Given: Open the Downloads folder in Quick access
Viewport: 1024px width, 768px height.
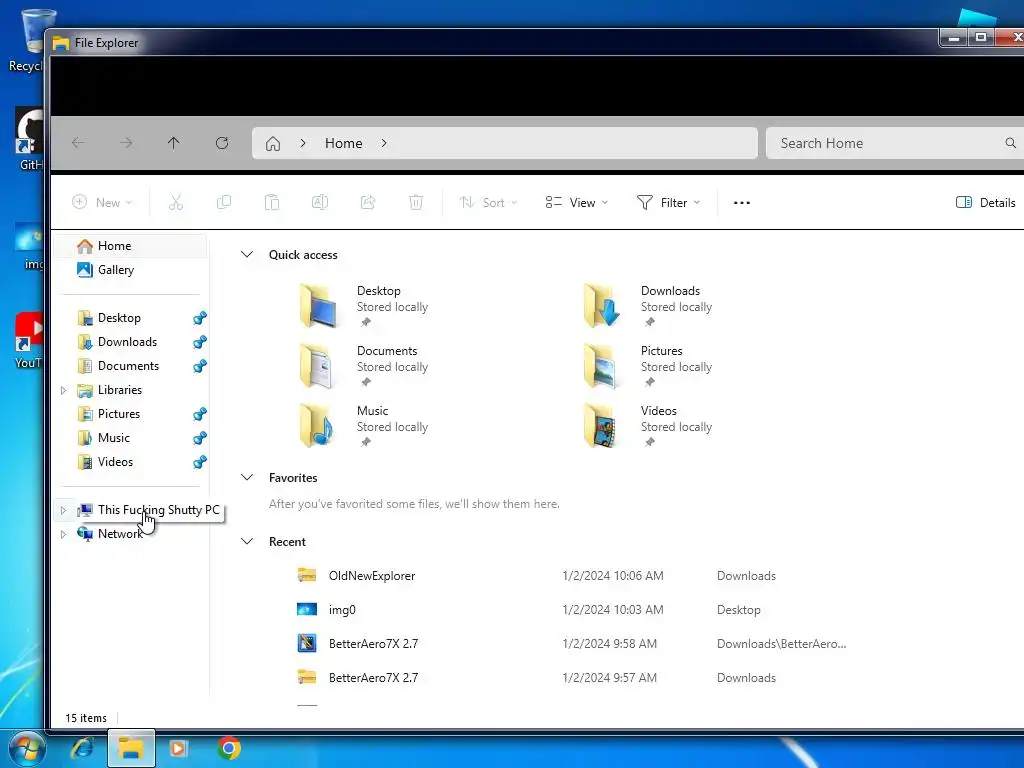Looking at the screenshot, I should pos(650,306).
